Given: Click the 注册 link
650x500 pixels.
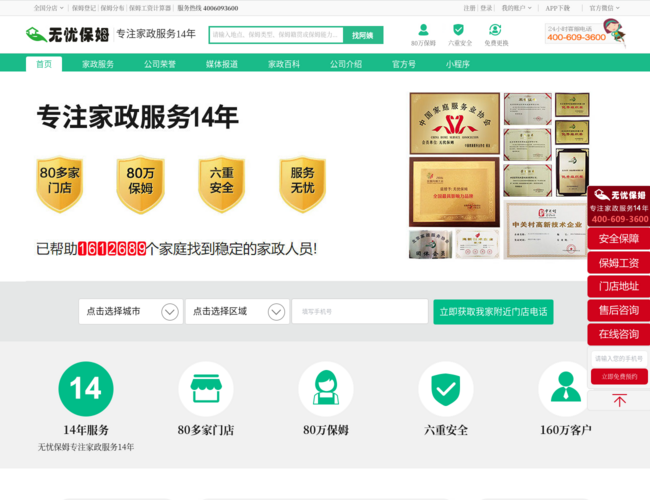Looking at the screenshot, I should click(x=469, y=8).
